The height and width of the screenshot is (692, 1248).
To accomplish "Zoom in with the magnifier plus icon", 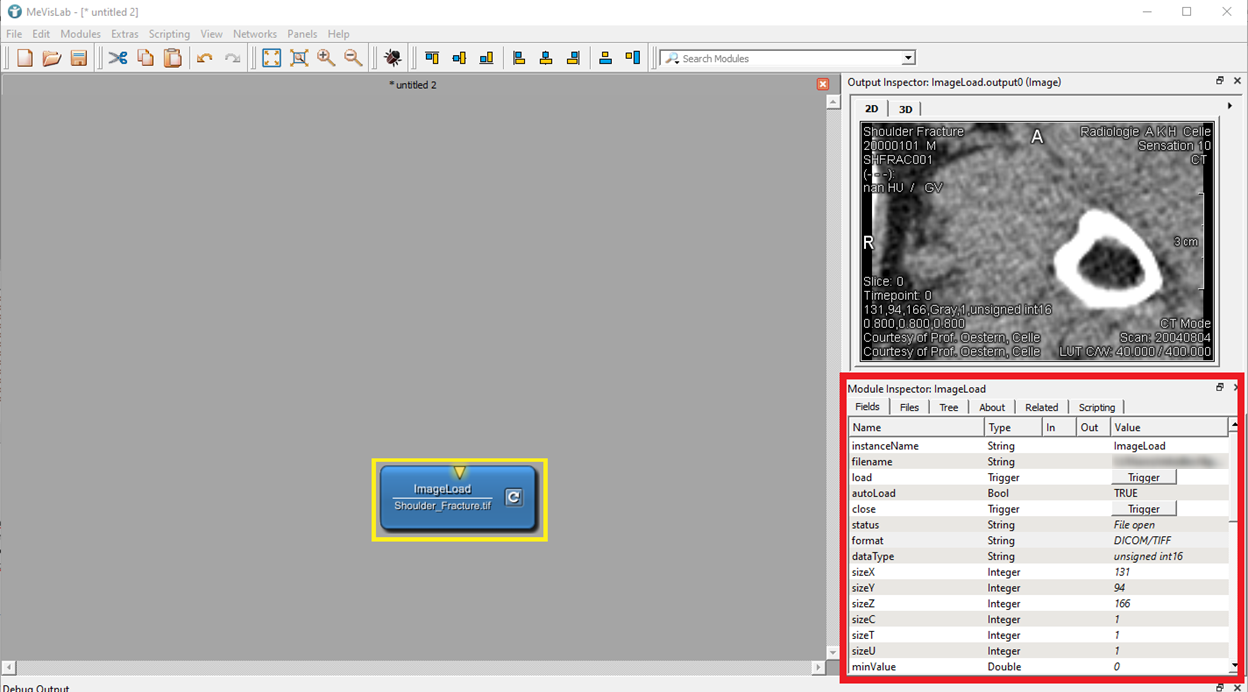I will (326, 58).
